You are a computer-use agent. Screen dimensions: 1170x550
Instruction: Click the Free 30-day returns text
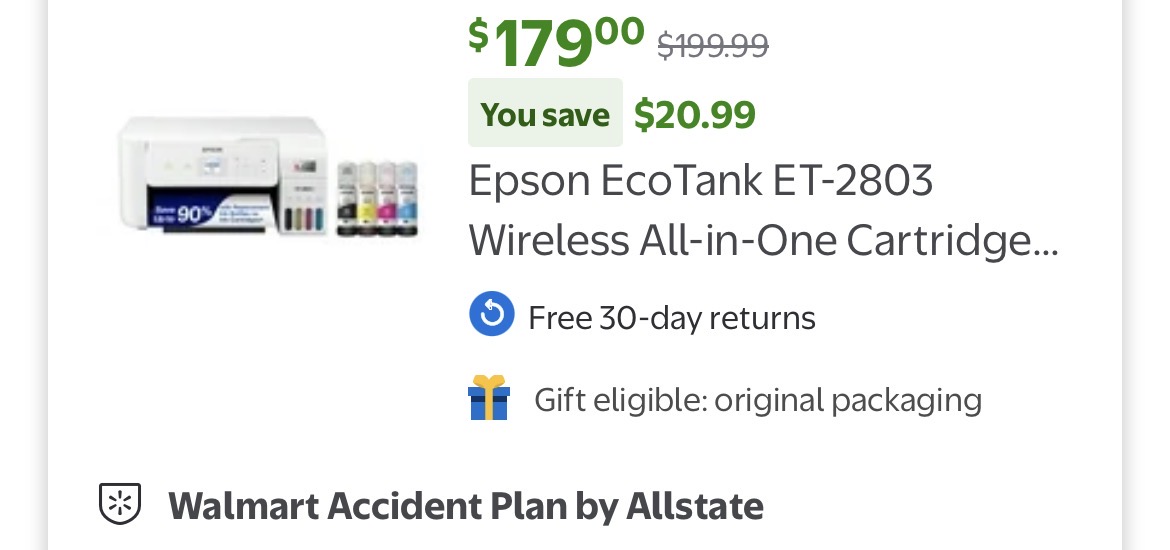671,318
